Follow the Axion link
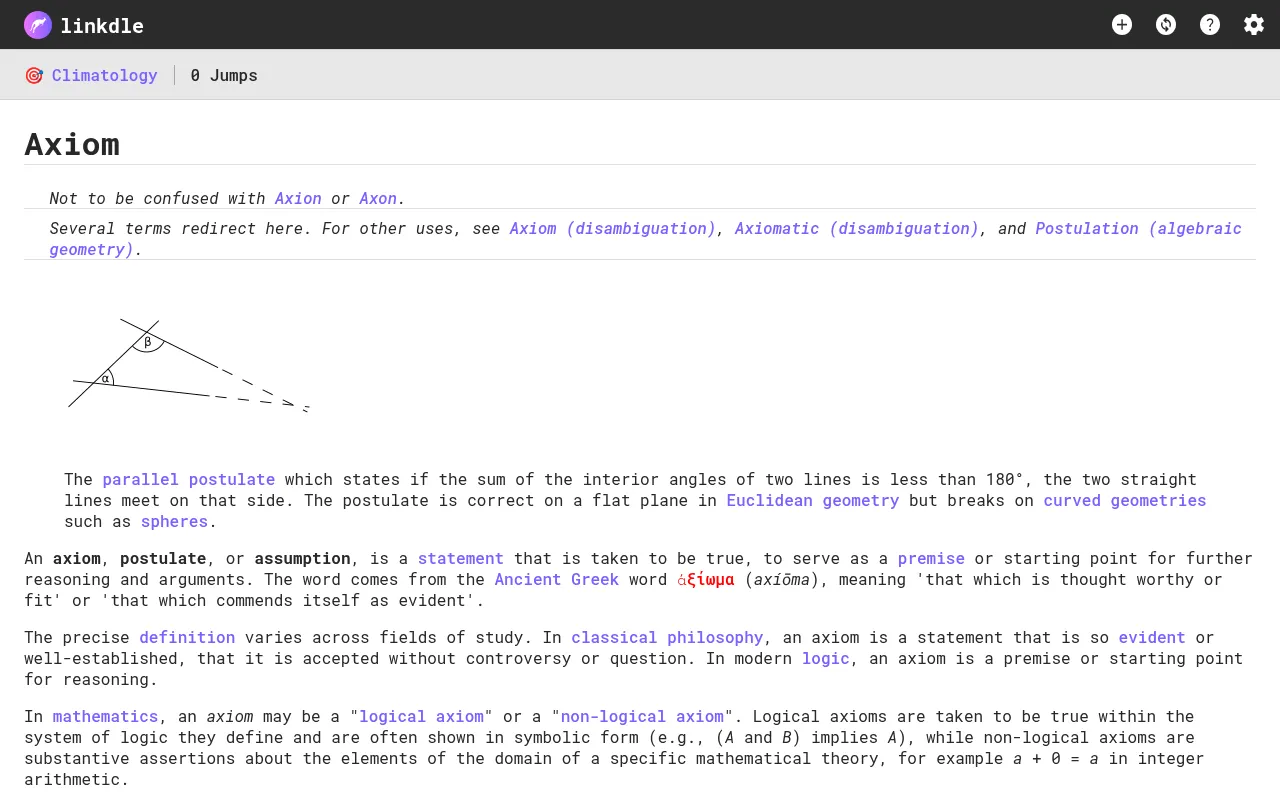Screen dimensions: 1280x800 click(298, 198)
